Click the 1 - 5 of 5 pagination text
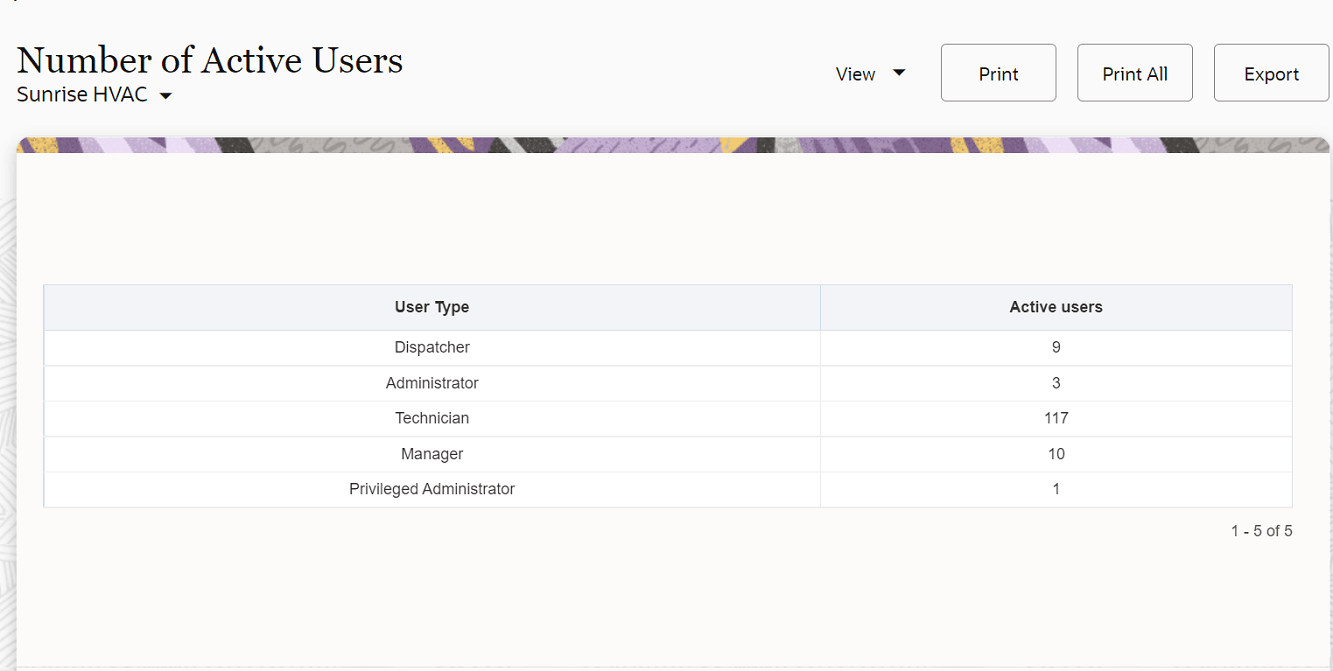The image size is (1333, 671). coord(1260,531)
